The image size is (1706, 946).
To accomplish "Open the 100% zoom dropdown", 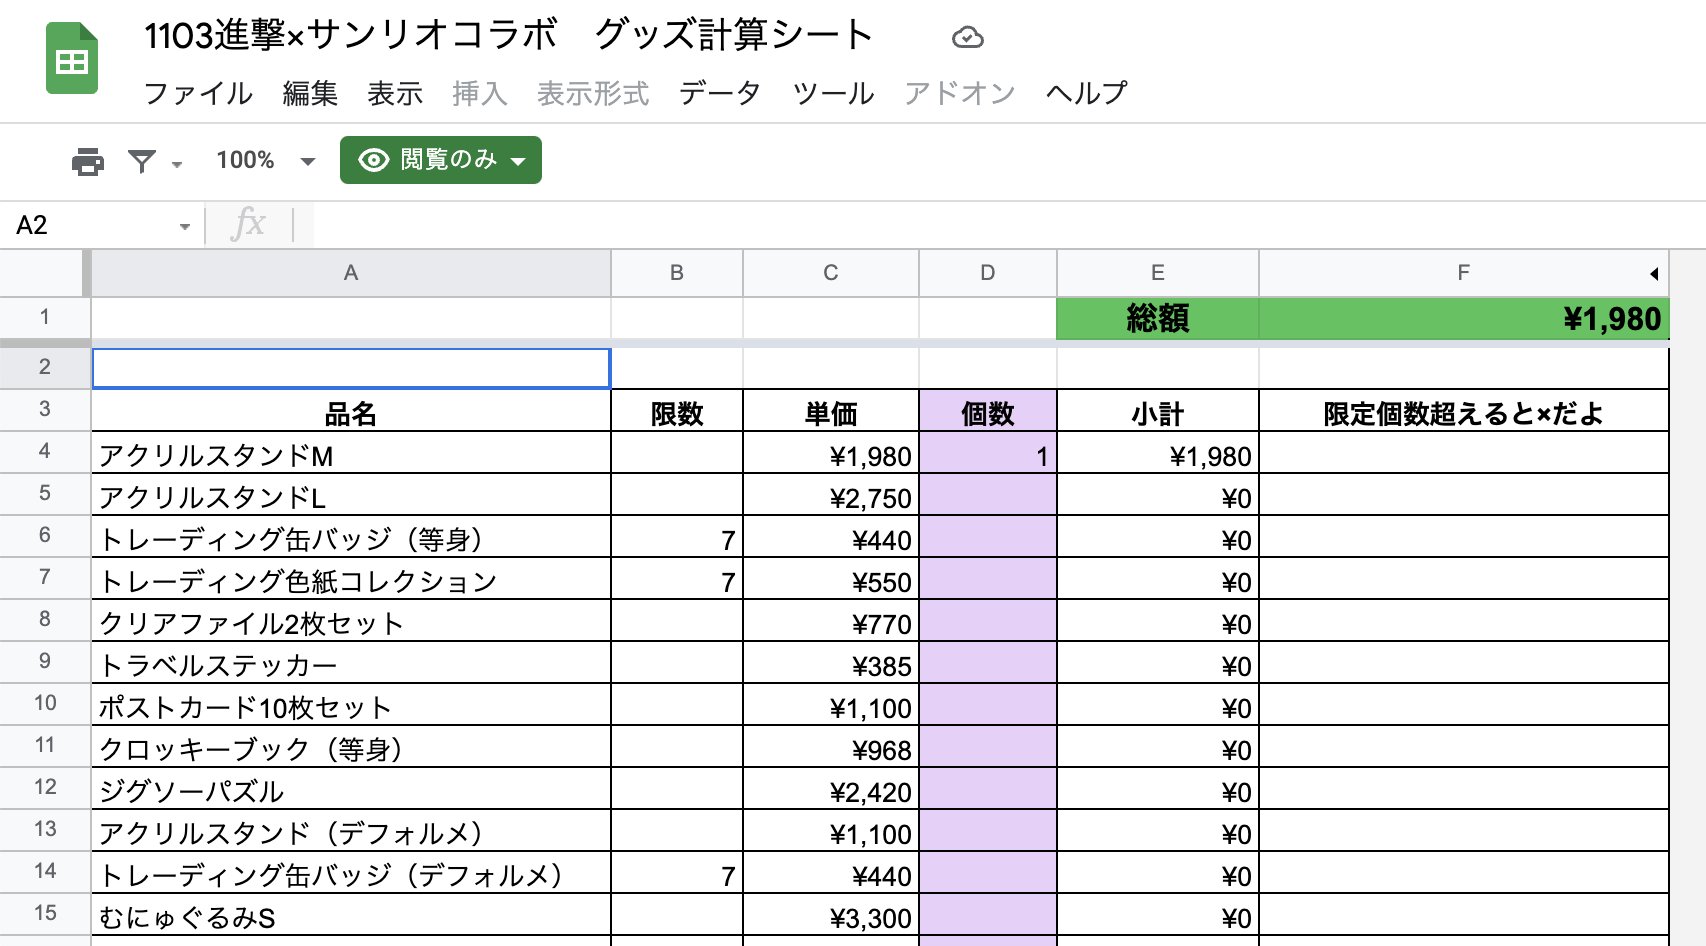I will [265, 160].
